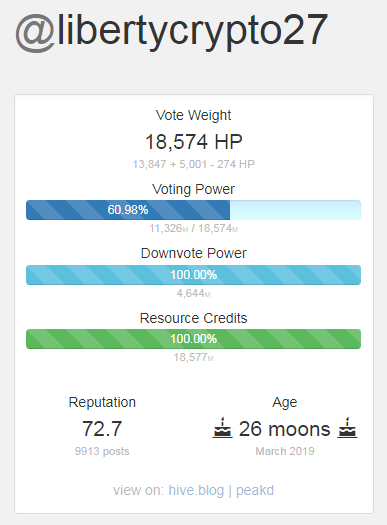The width and height of the screenshot is (387, 525).
Task: Click the @libertycrypto27 username heading
Action: 171,33
